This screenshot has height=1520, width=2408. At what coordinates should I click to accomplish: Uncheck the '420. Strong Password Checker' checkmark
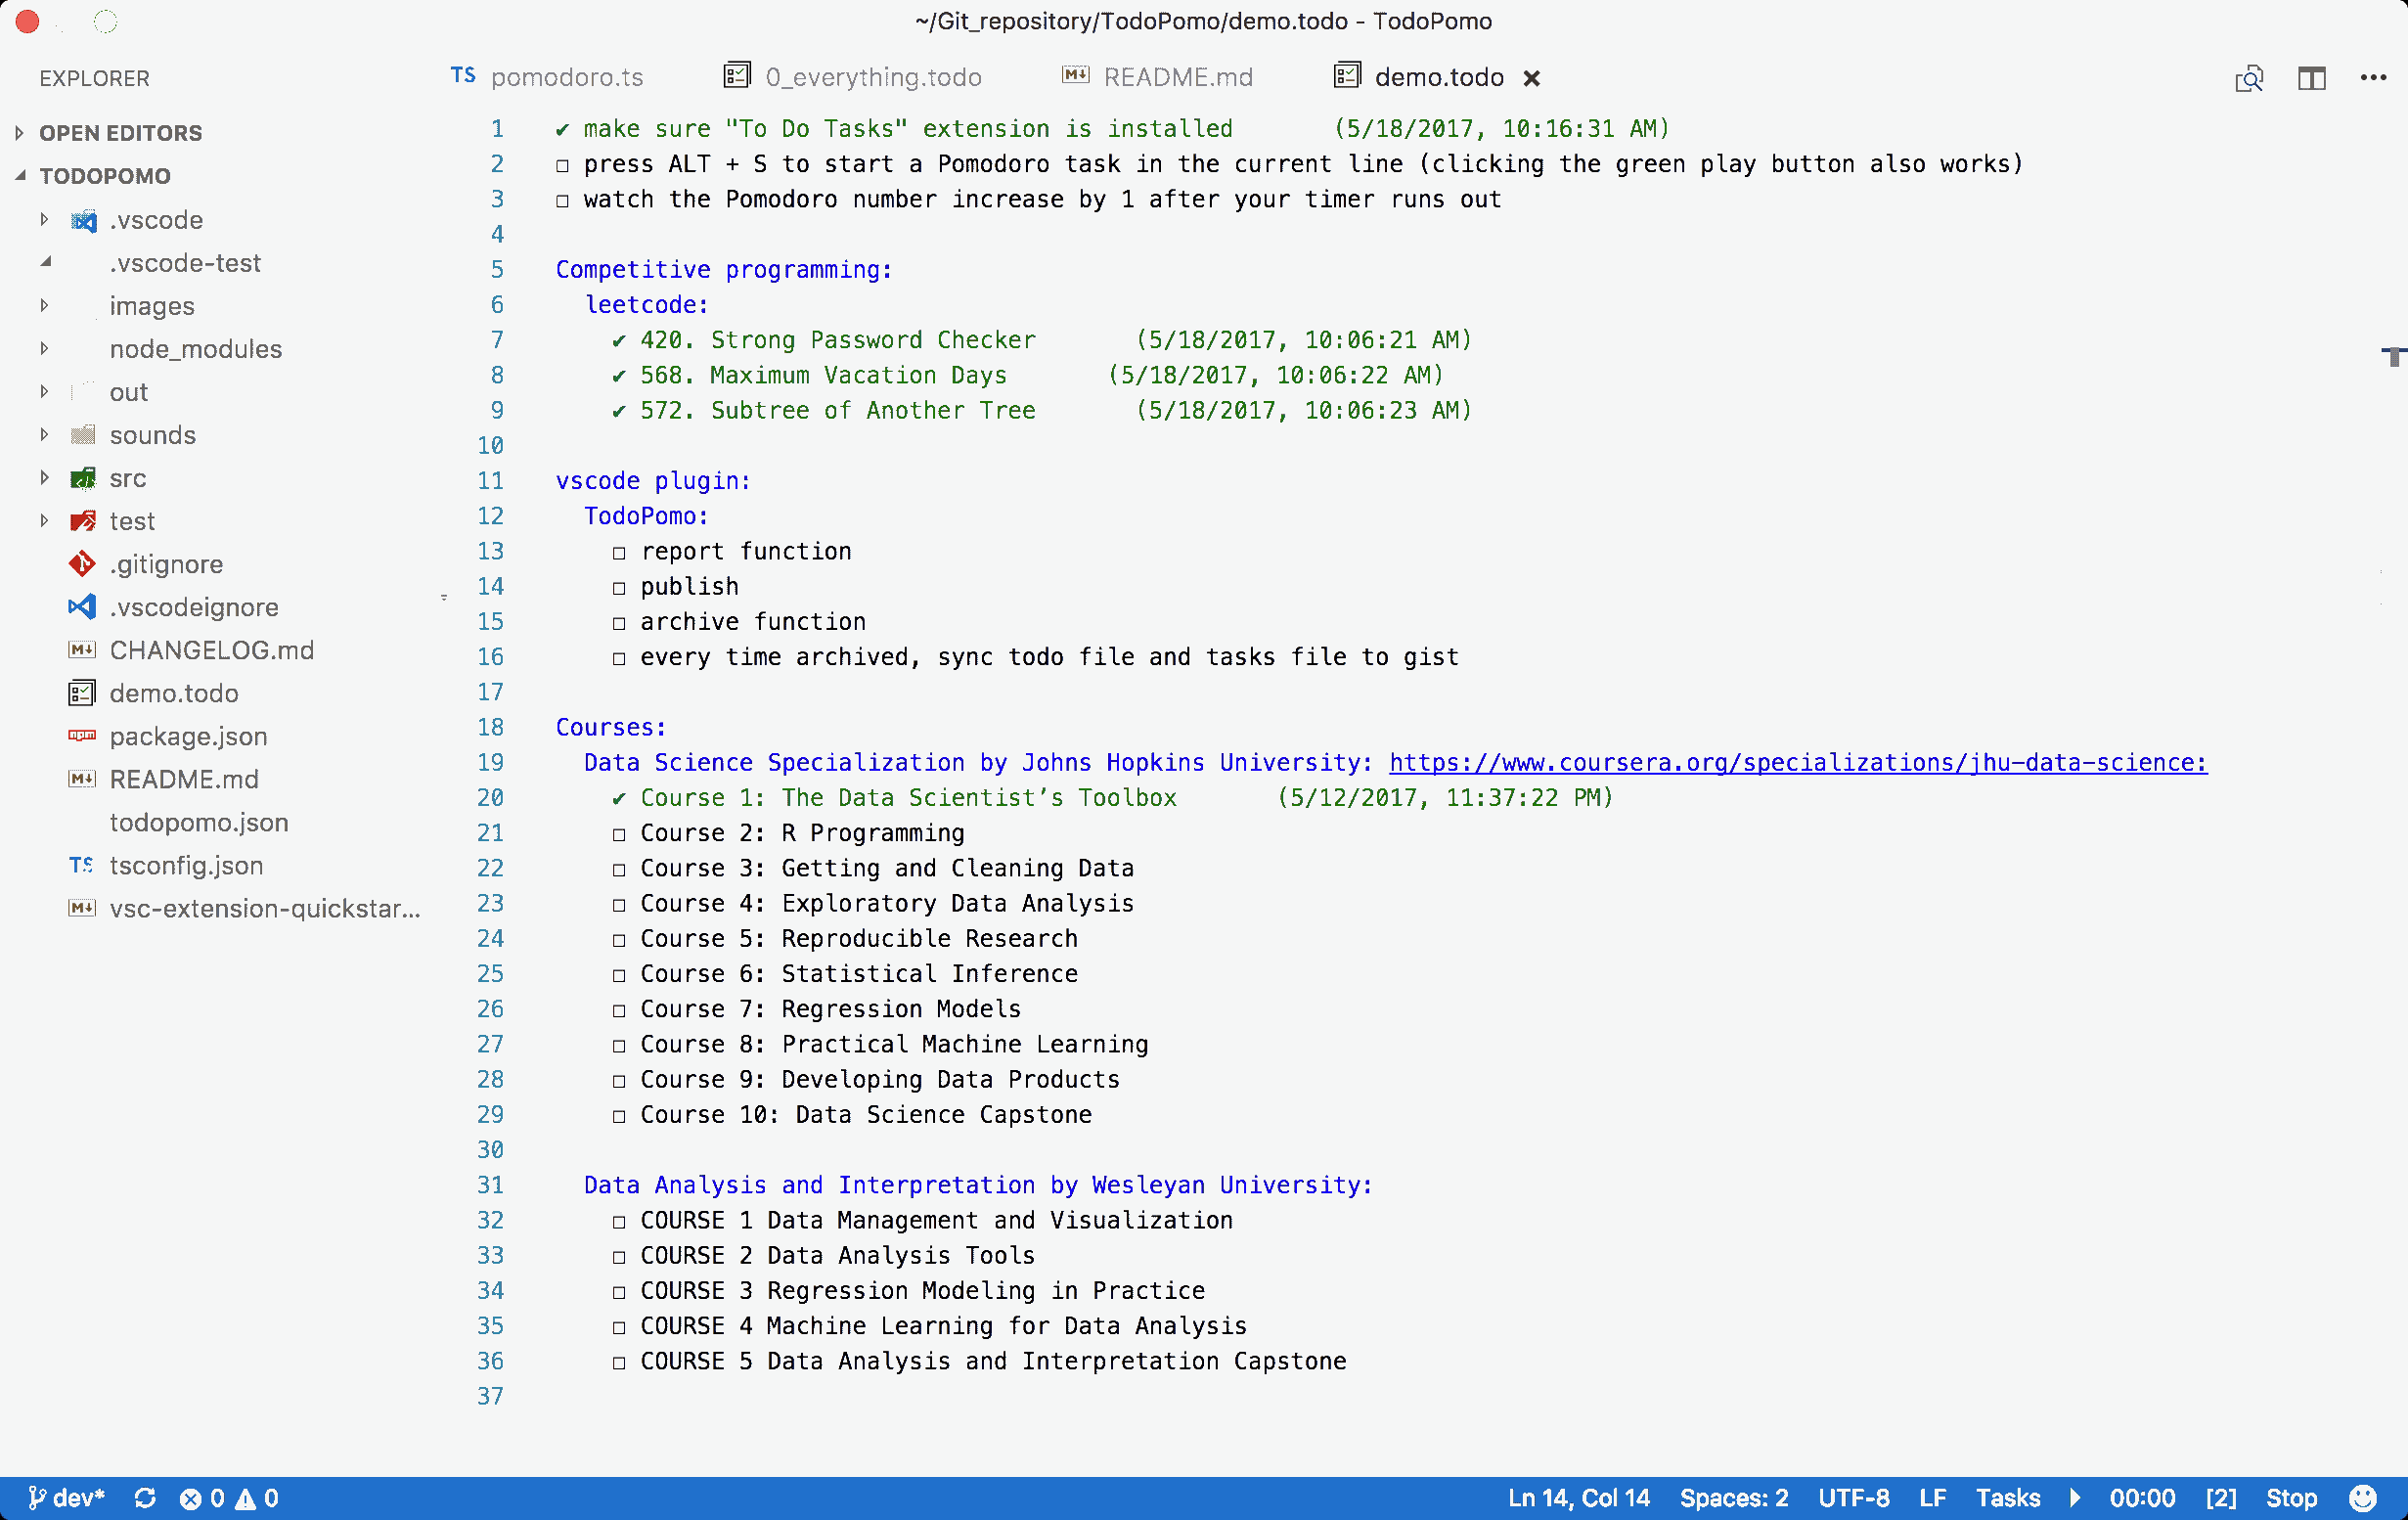point(619,341)
